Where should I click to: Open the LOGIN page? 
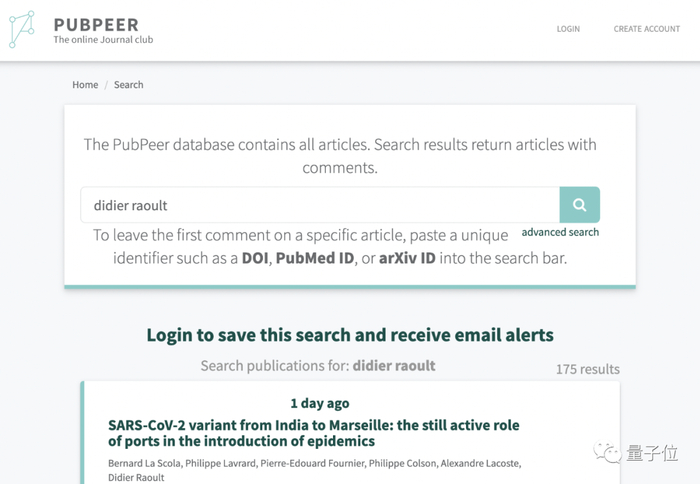(x=568, y=29)
